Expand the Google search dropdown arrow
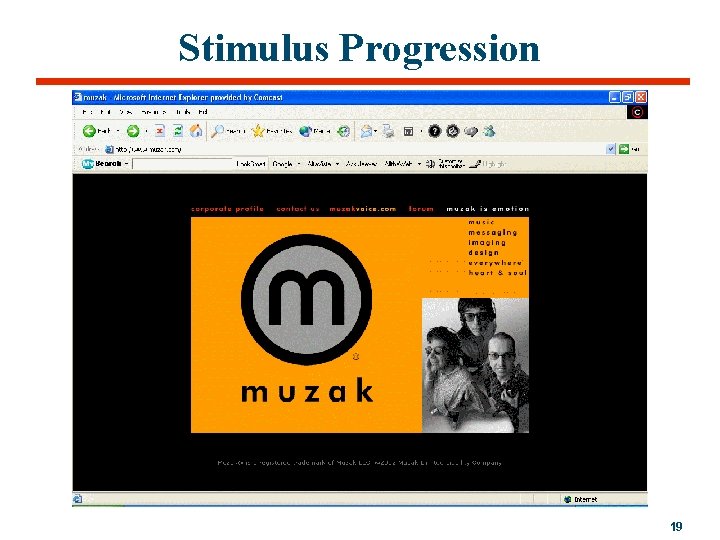 [299, 163]
